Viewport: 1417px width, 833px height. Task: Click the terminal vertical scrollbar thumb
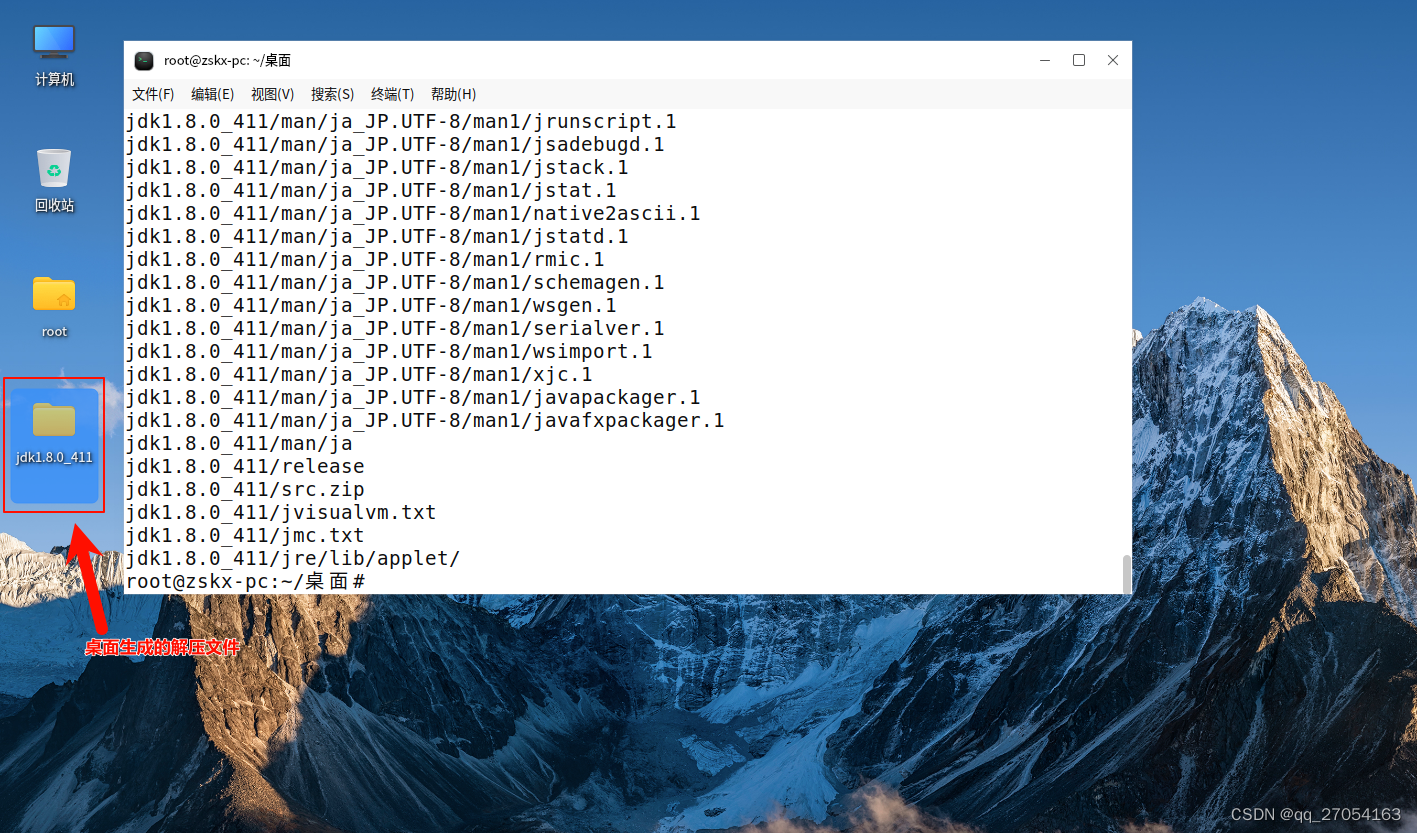[x=1127, y=574]
